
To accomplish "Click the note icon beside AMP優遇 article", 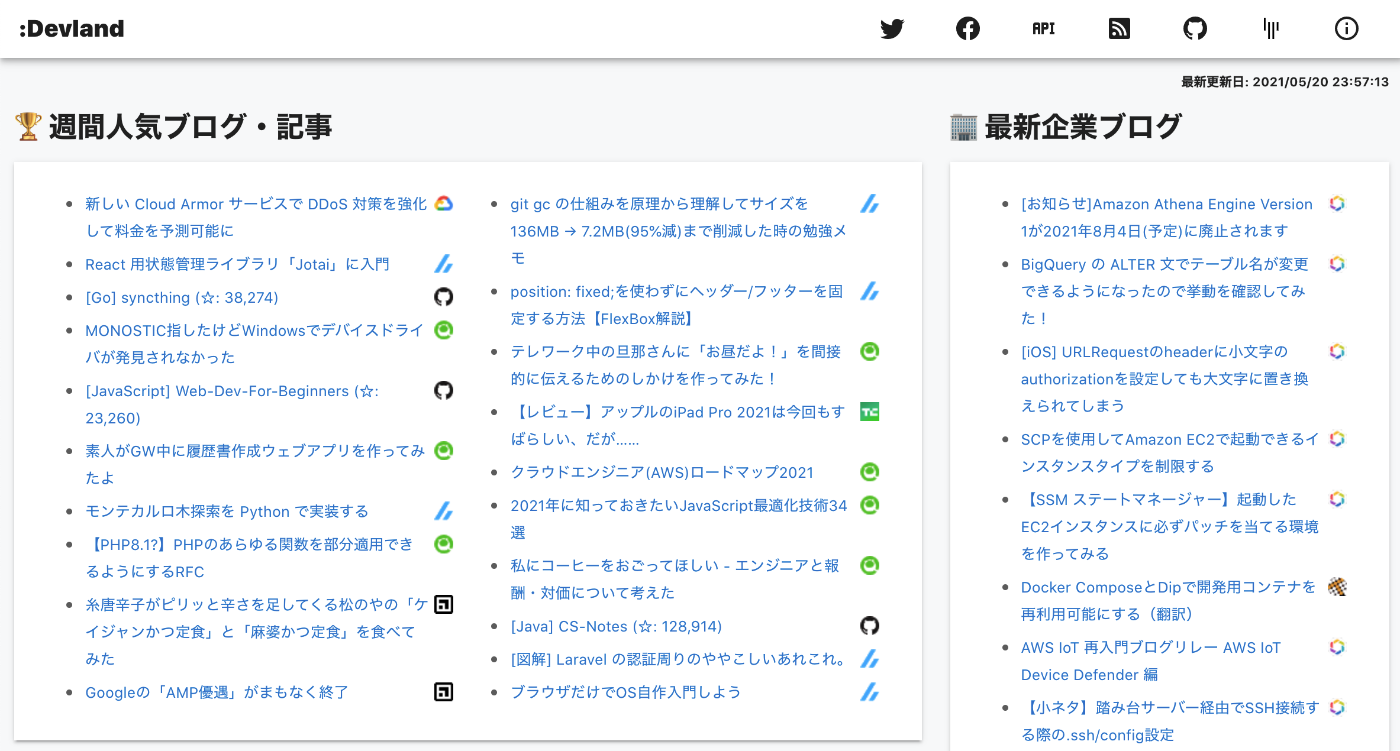I will [x=444, y=692].
